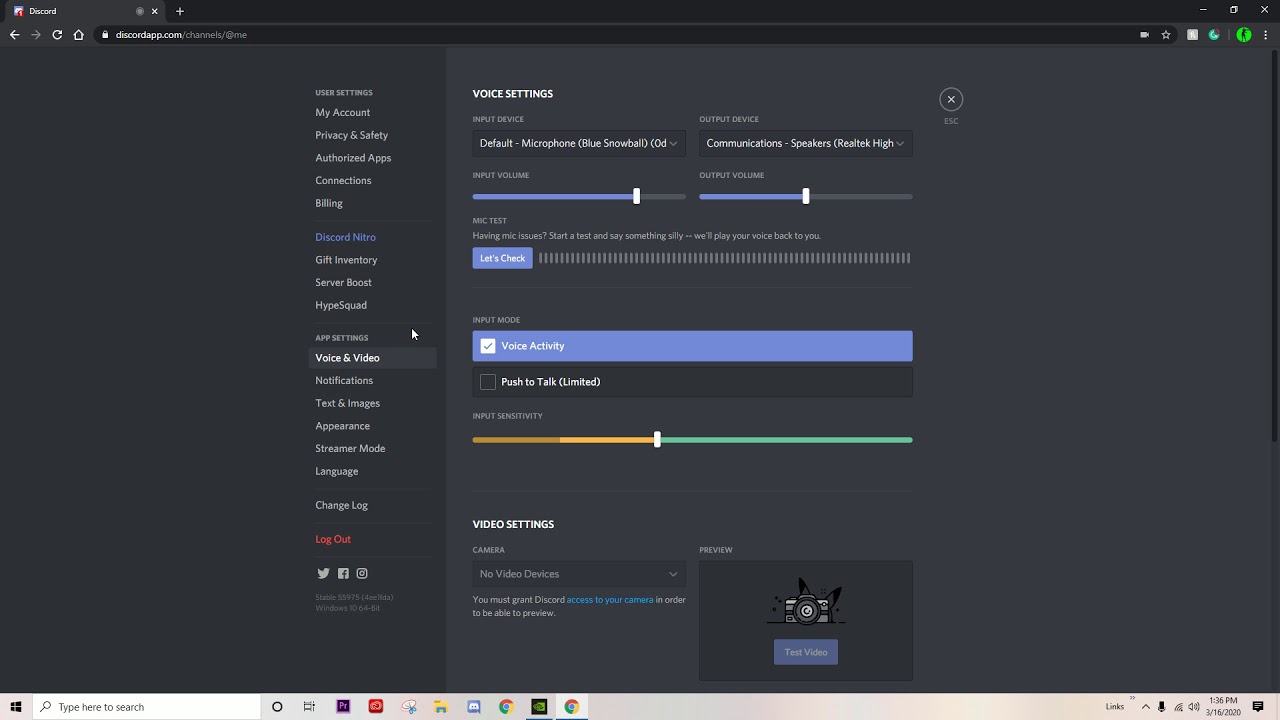Adjust the Input Sensitivity slider handle
1280x720 pixels.
(657, 440)
